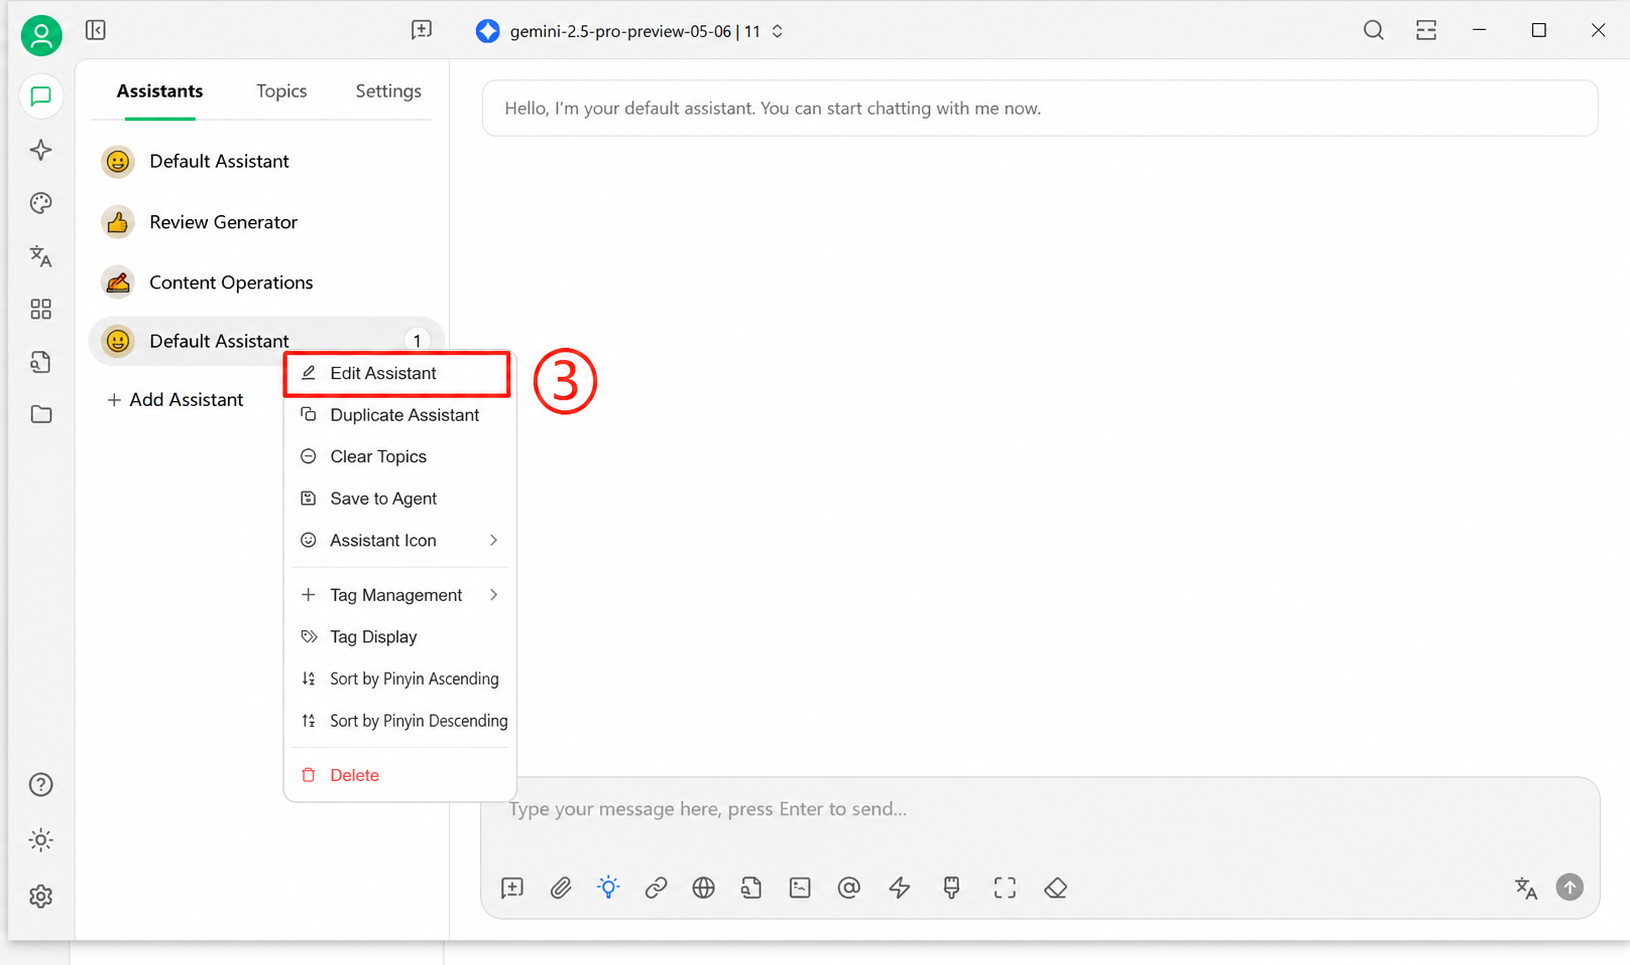
Task: Click the default assistant greeting message
Action: pos(1040,108)
